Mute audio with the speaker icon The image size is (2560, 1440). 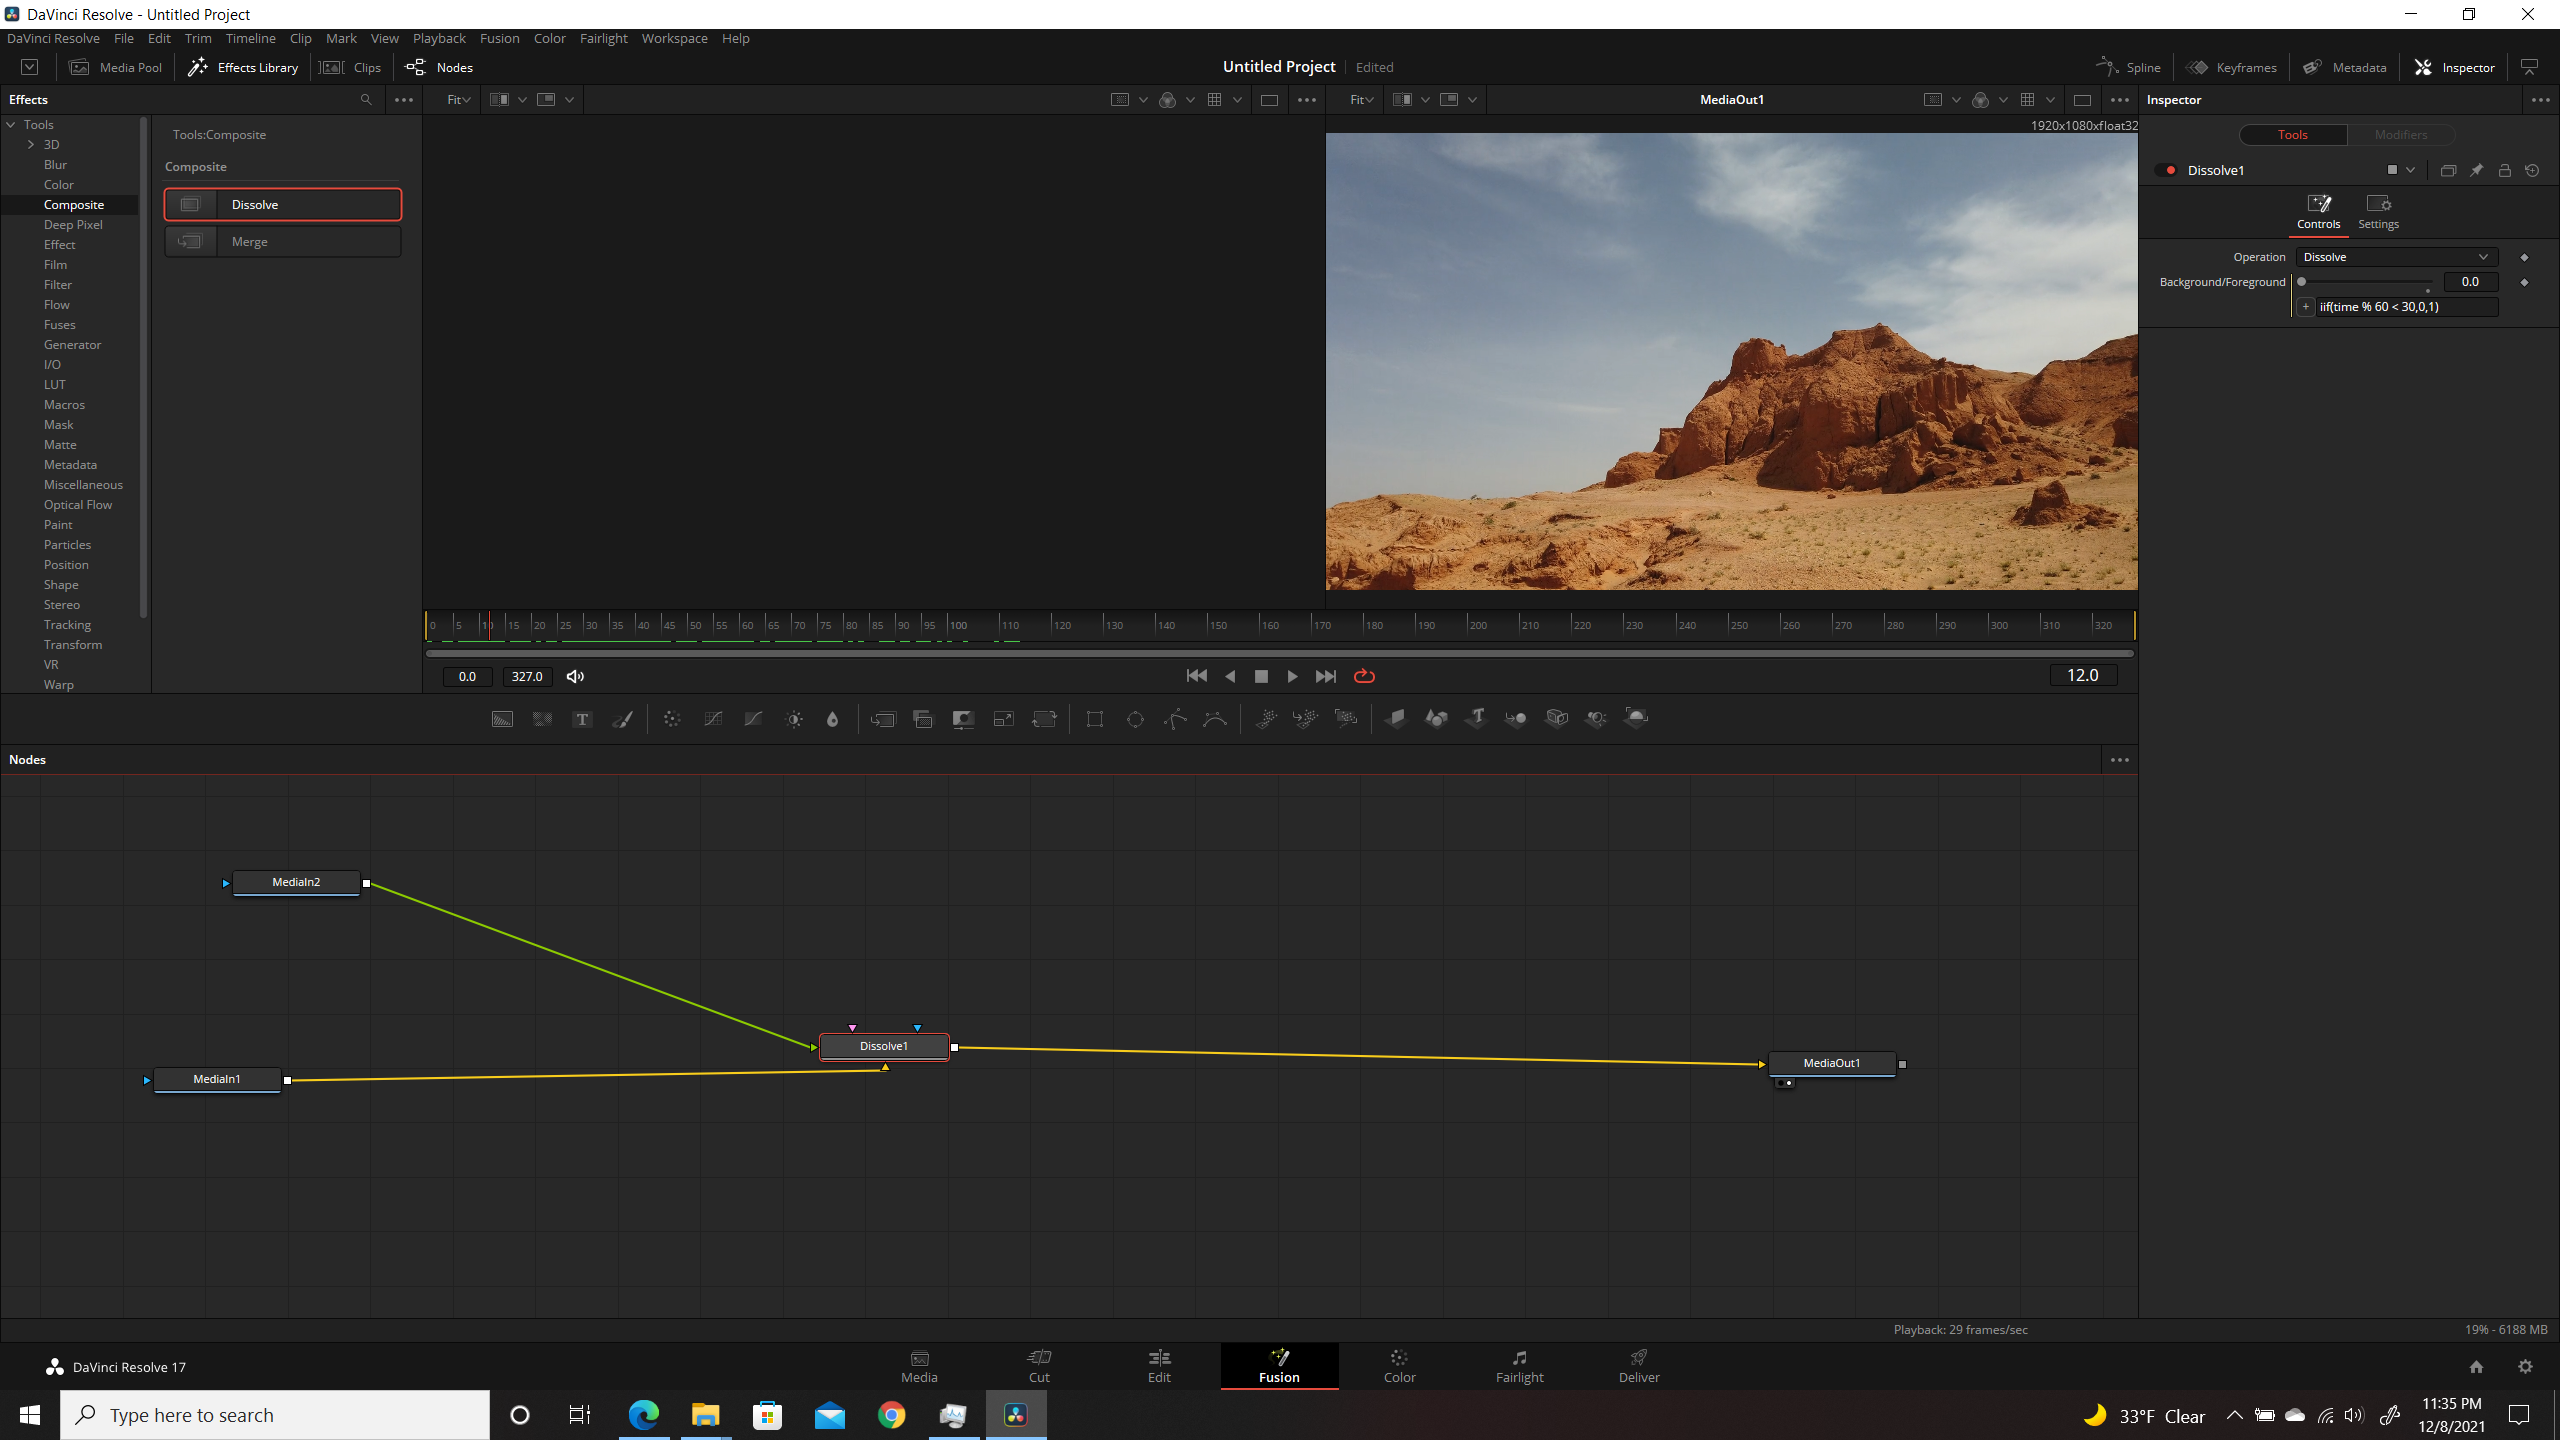tap(575, 677)
